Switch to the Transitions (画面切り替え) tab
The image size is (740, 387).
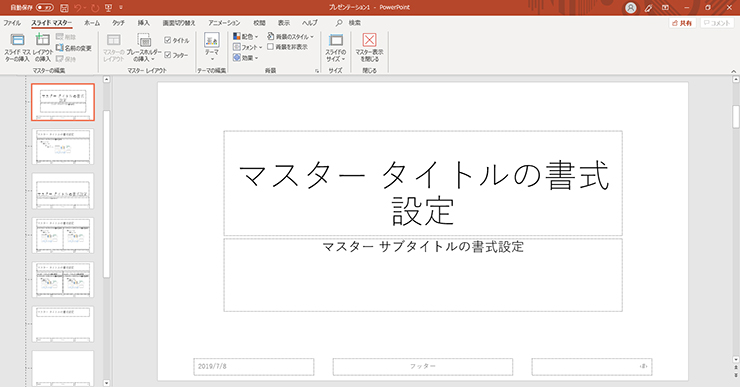pos(179,23)
